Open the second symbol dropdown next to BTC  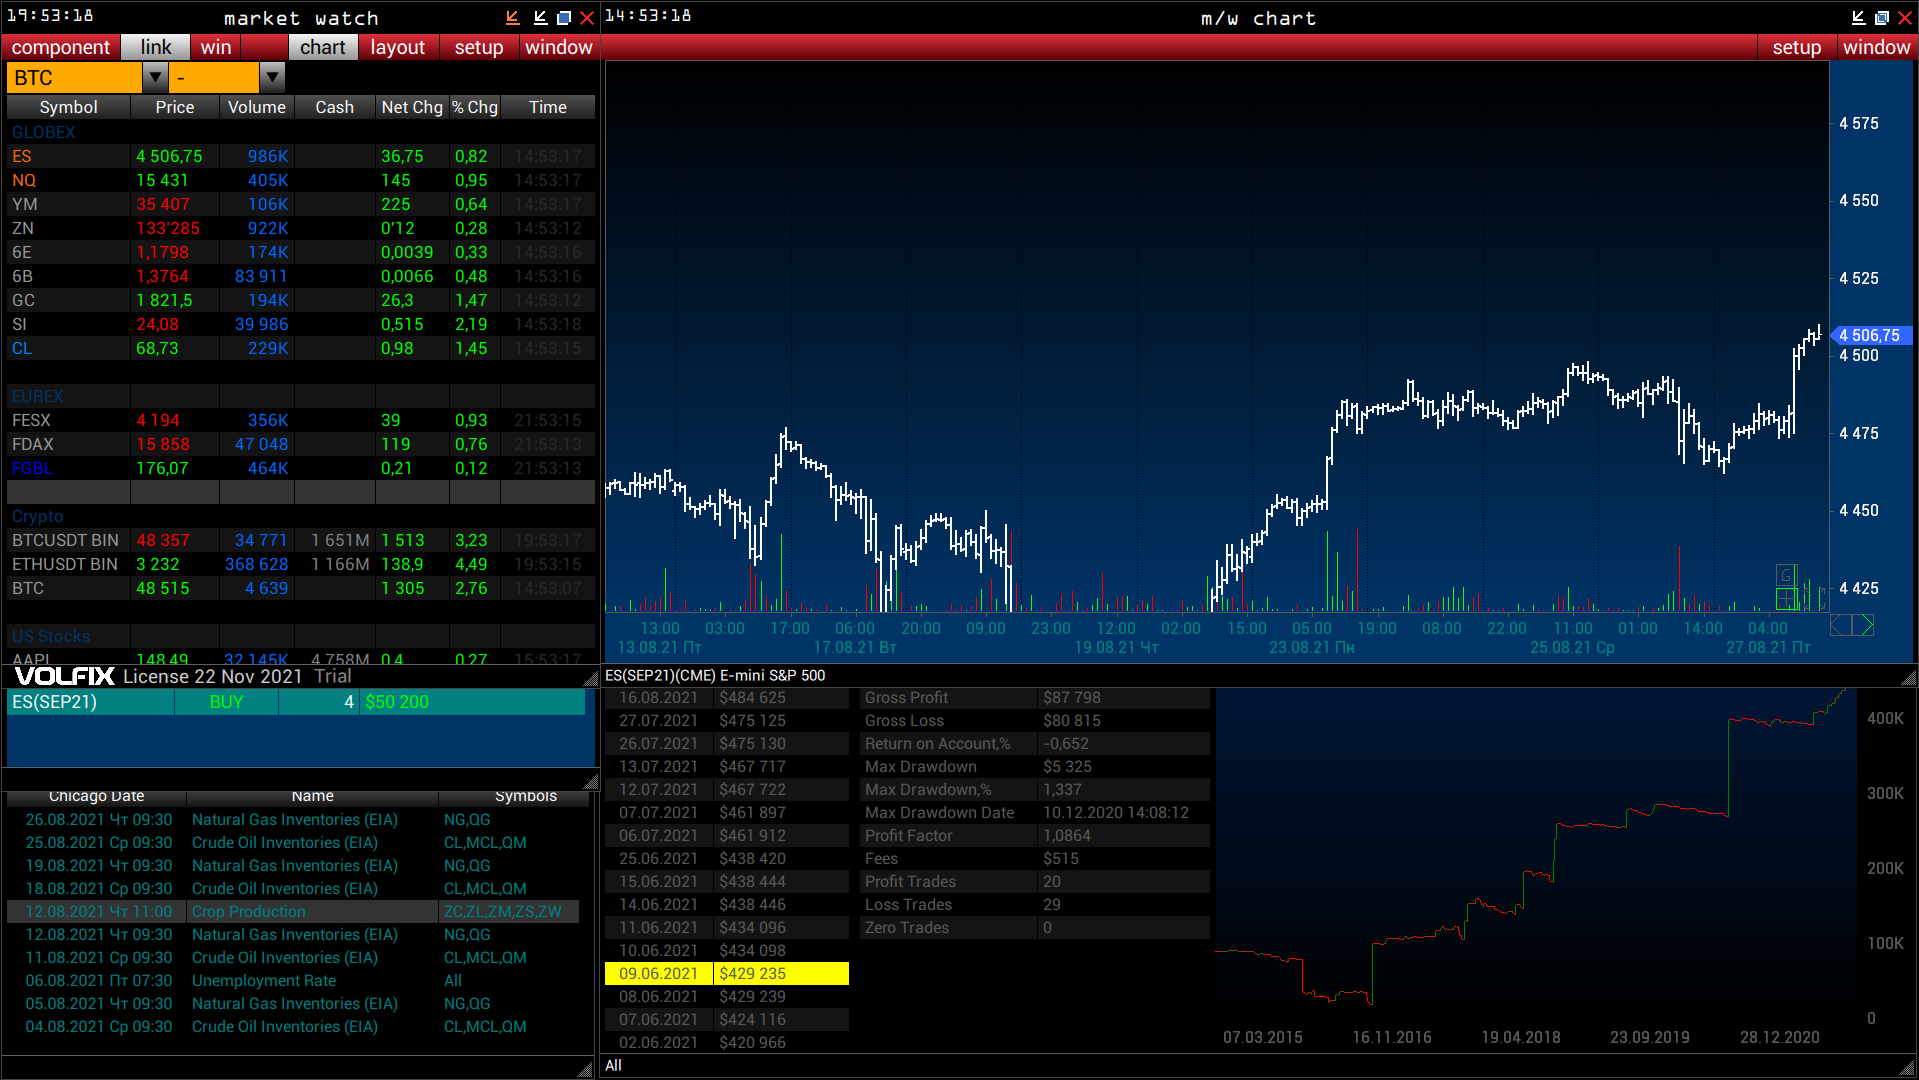pos(271,76)
